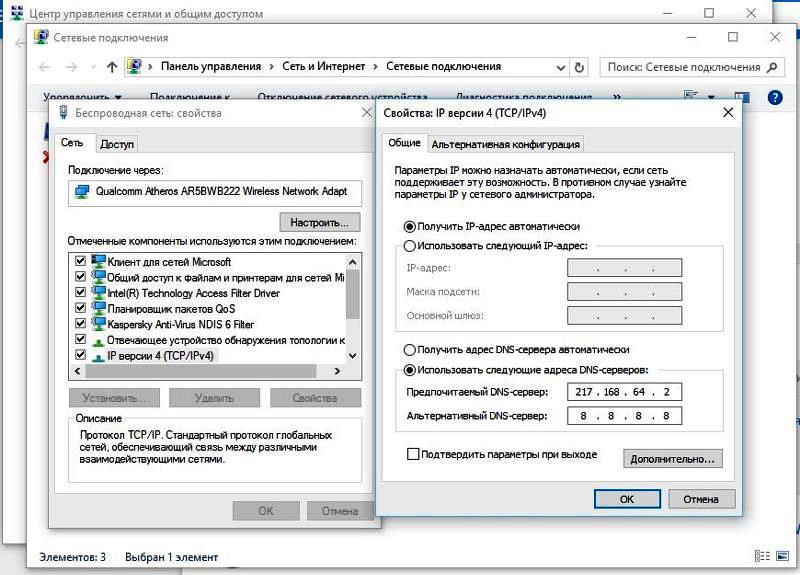800x575 pixels.
Task: Click the Kaspersky Anti-Virus NDIS component icon
Action: (x=98, y=324)
